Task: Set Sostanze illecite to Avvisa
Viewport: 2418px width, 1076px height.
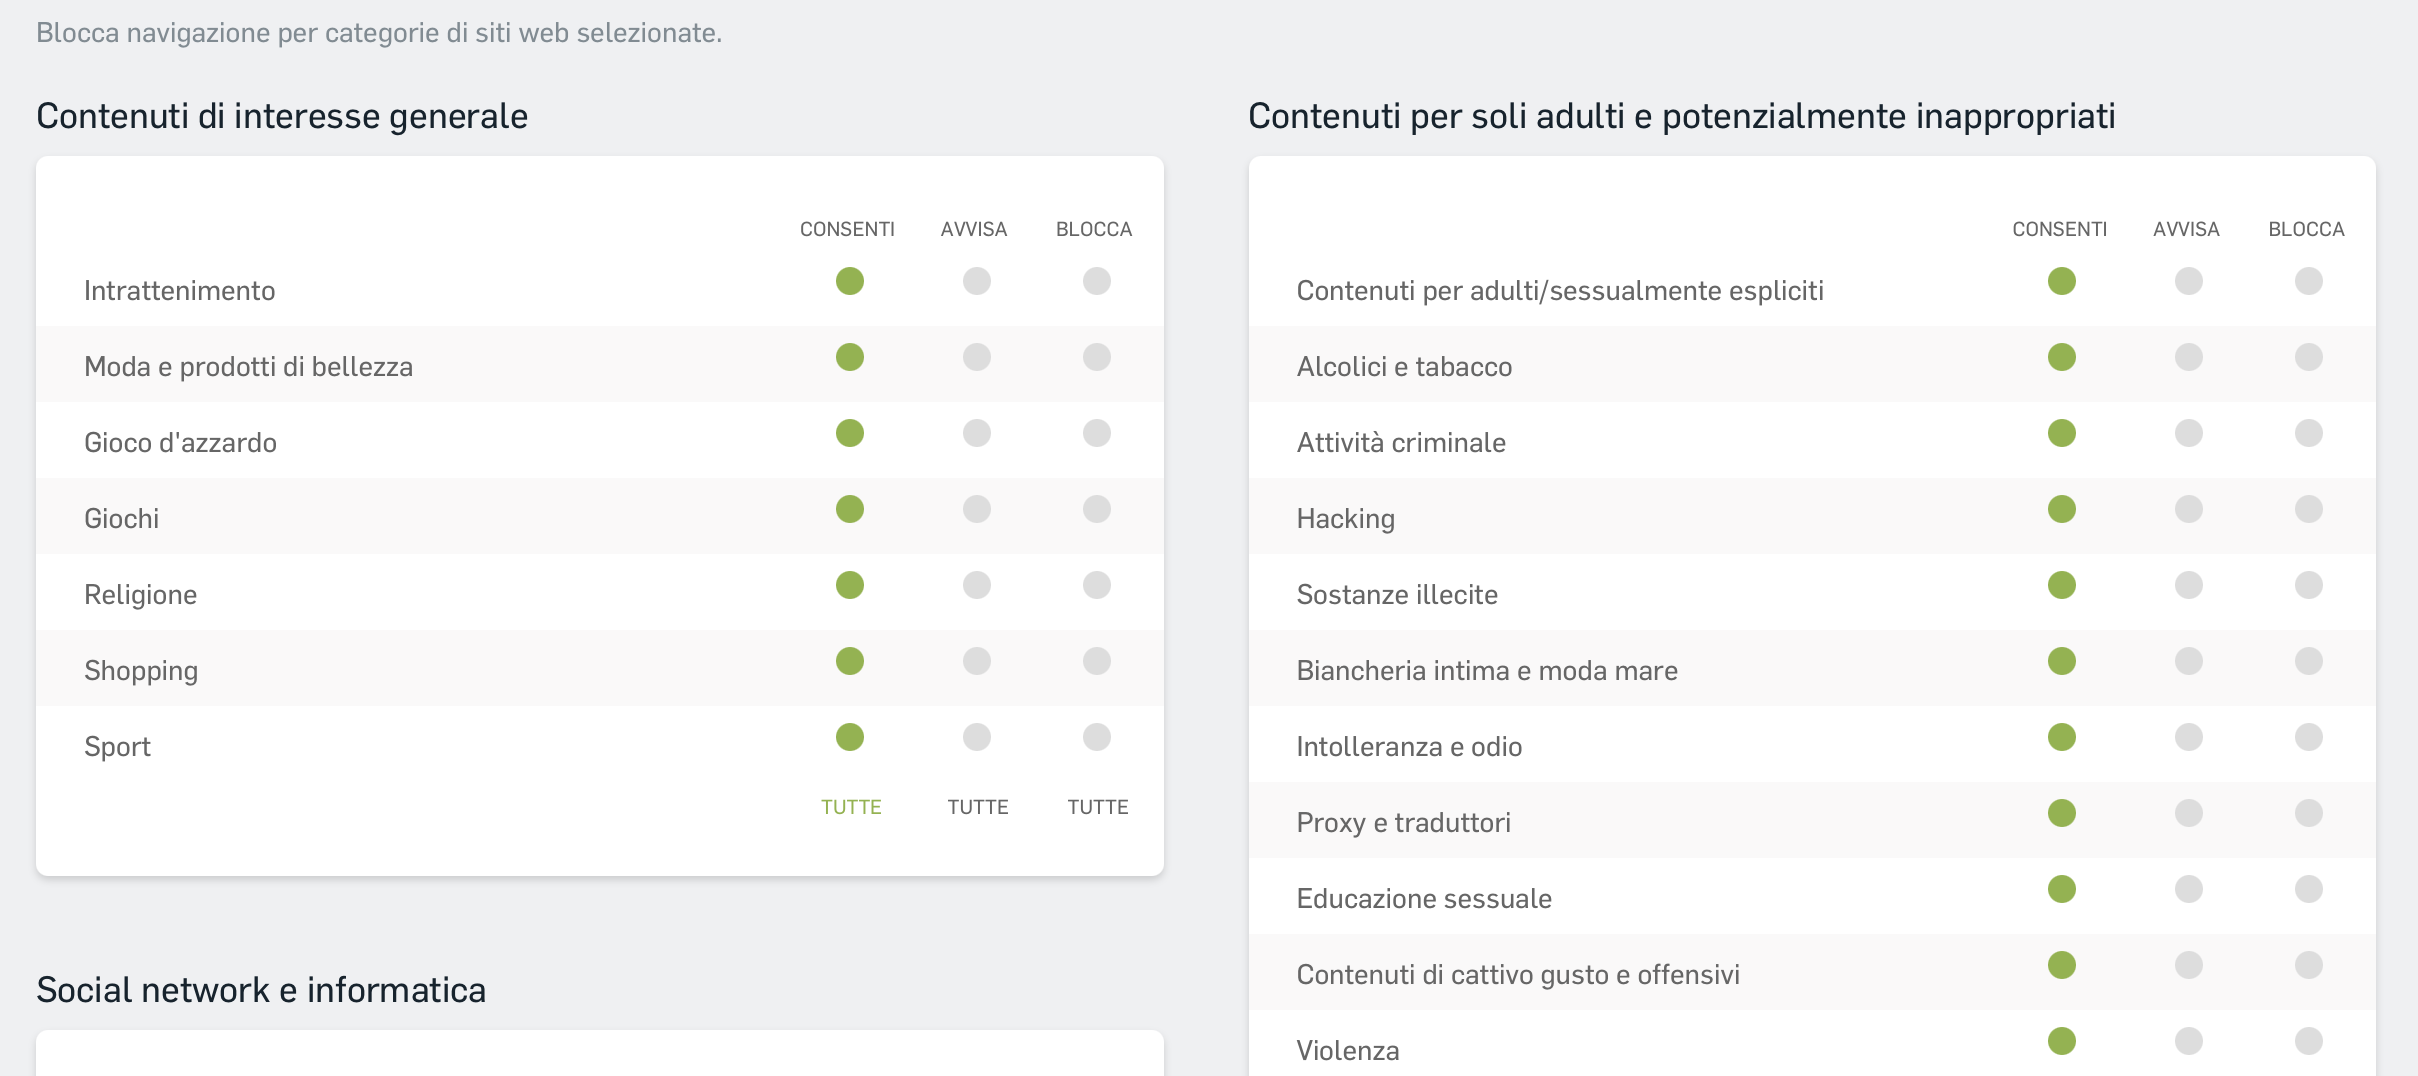Action: [x=2189, y=585]
